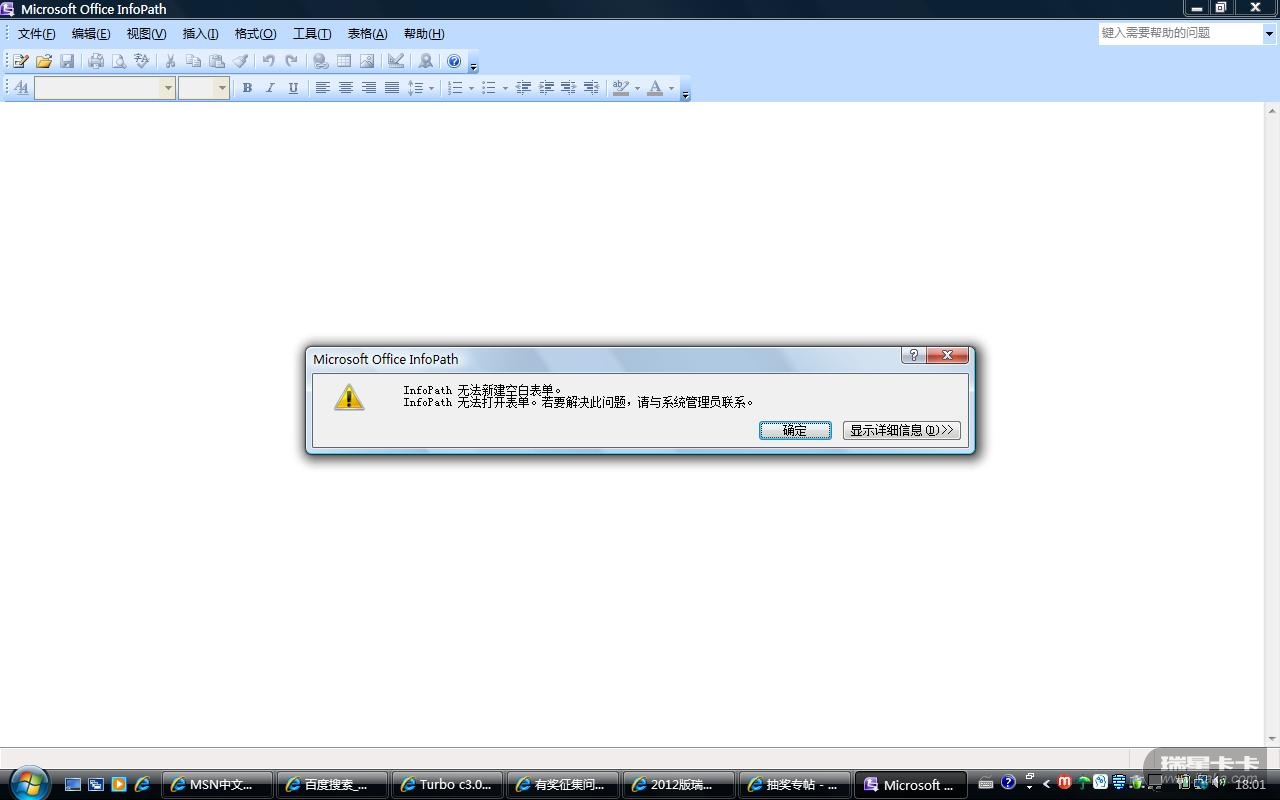Apply the font color A button

[x=655, y=88]
